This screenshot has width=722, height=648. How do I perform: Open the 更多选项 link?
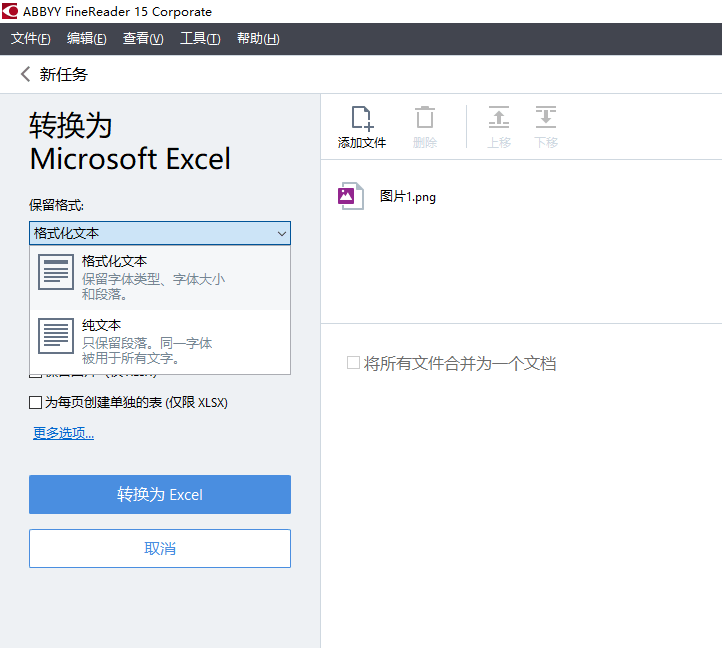click(63, 433)
